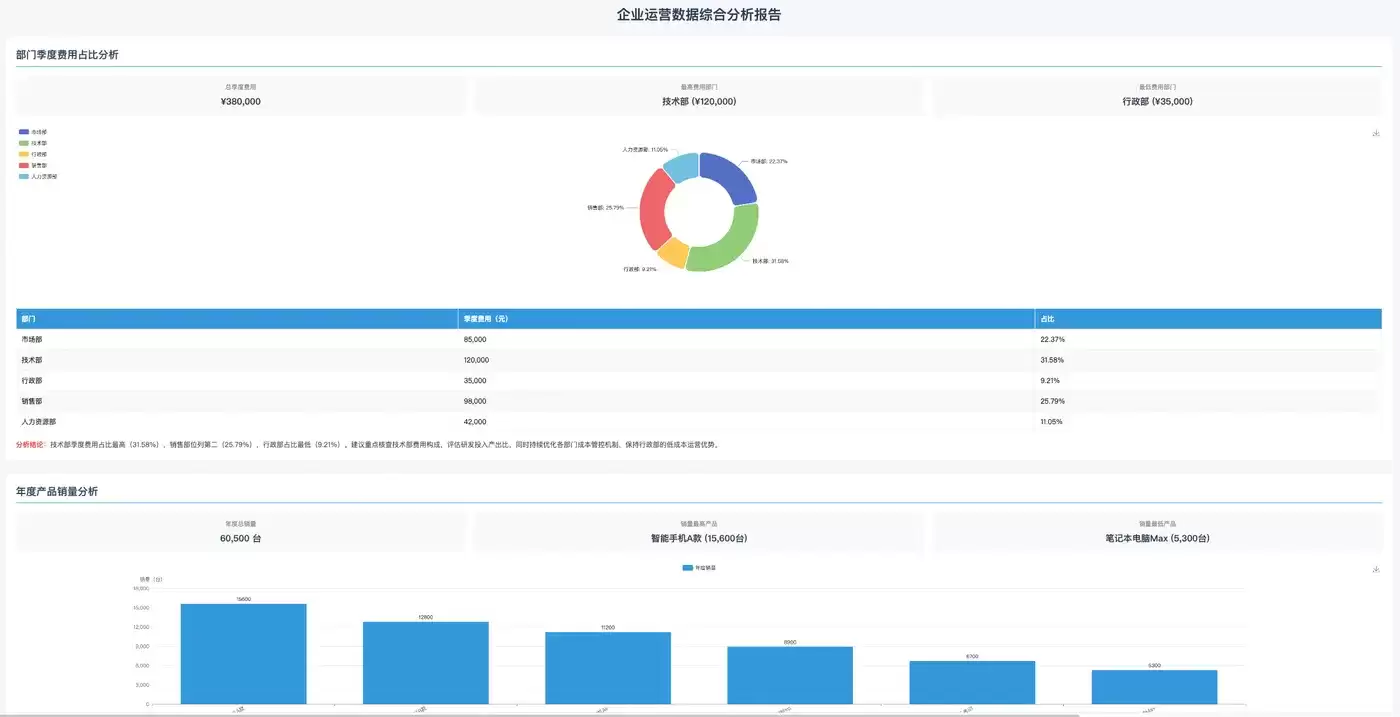Toggle 行政部 series in pie legend
Screen dimensions: 1400x717
(x=32, y=154)
